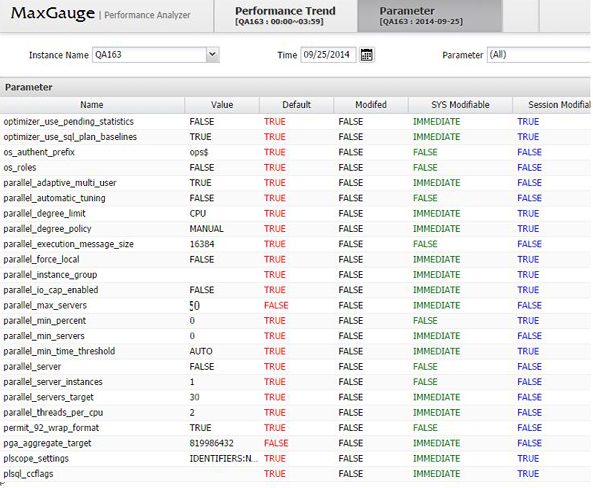Click the Parameter panel title bar
This screenshot has width=593, height=488.
click(295, 87)
